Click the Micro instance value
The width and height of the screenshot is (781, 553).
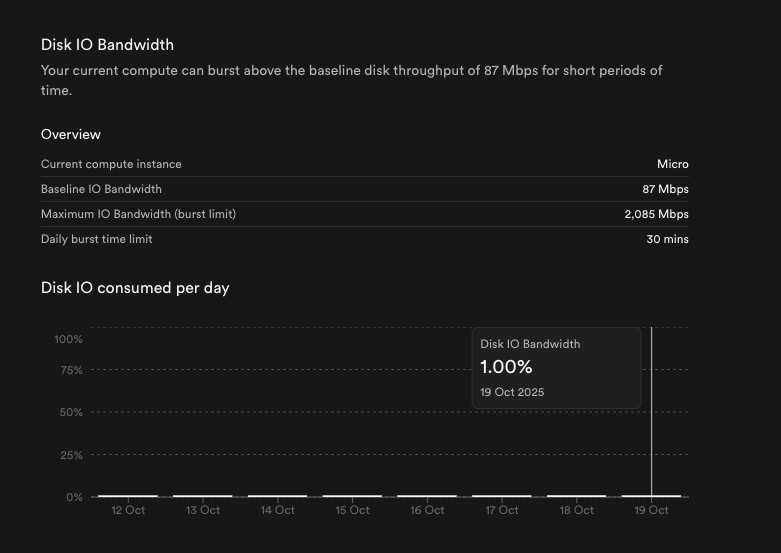click(x=673, y=164)
